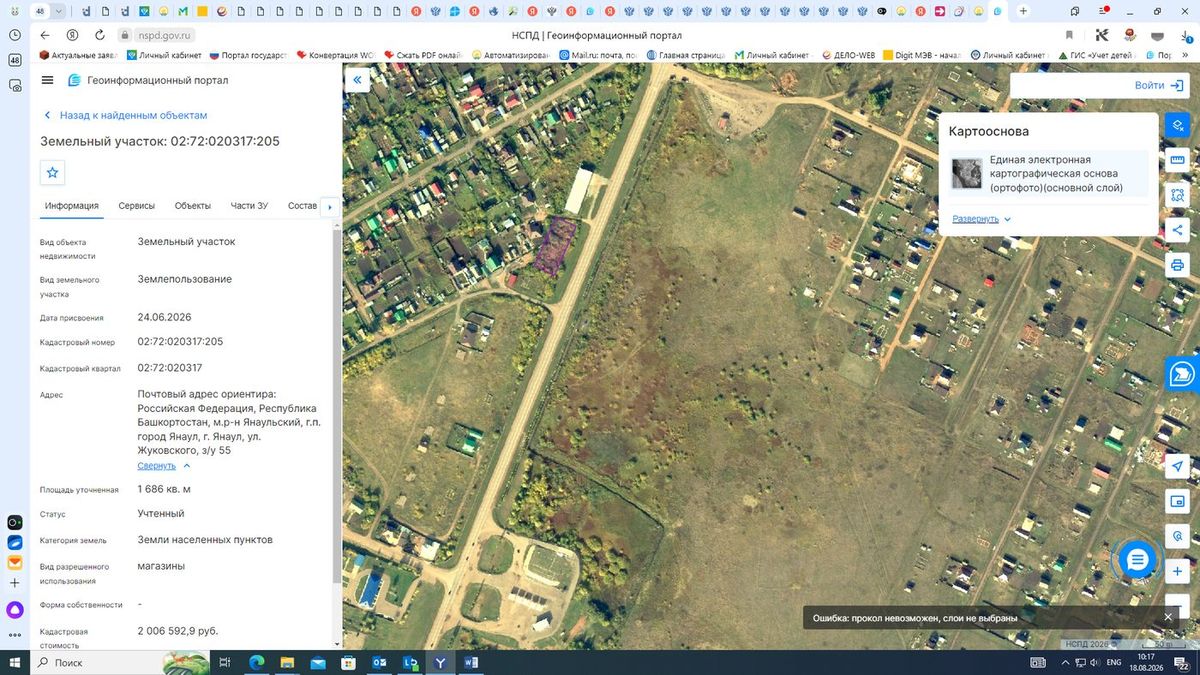Screen dimensions: 1200x675
Task: Collapse the left information panel
Action: point(358,80)
